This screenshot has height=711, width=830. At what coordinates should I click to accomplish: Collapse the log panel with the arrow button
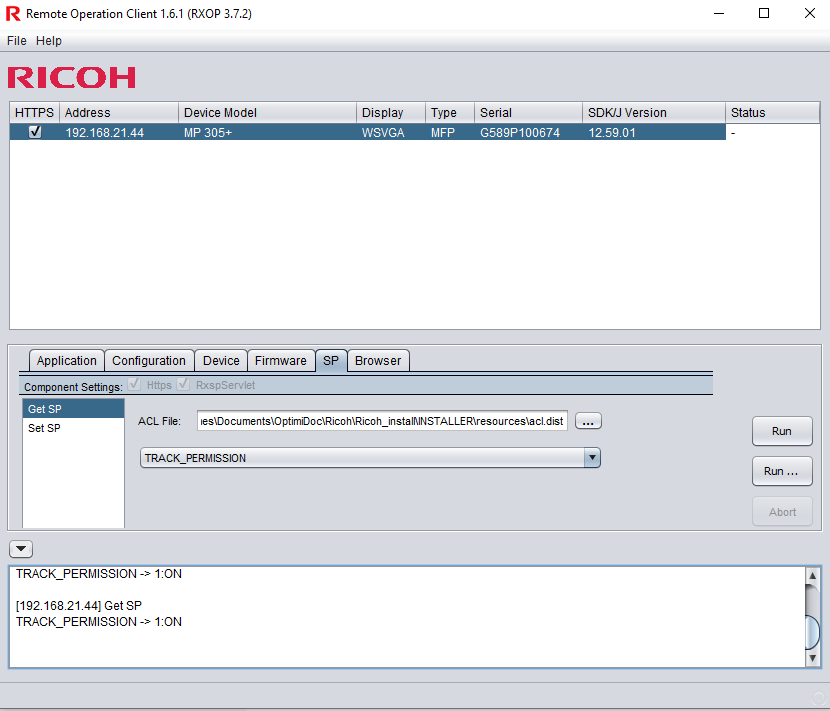[x=21, y=549]
